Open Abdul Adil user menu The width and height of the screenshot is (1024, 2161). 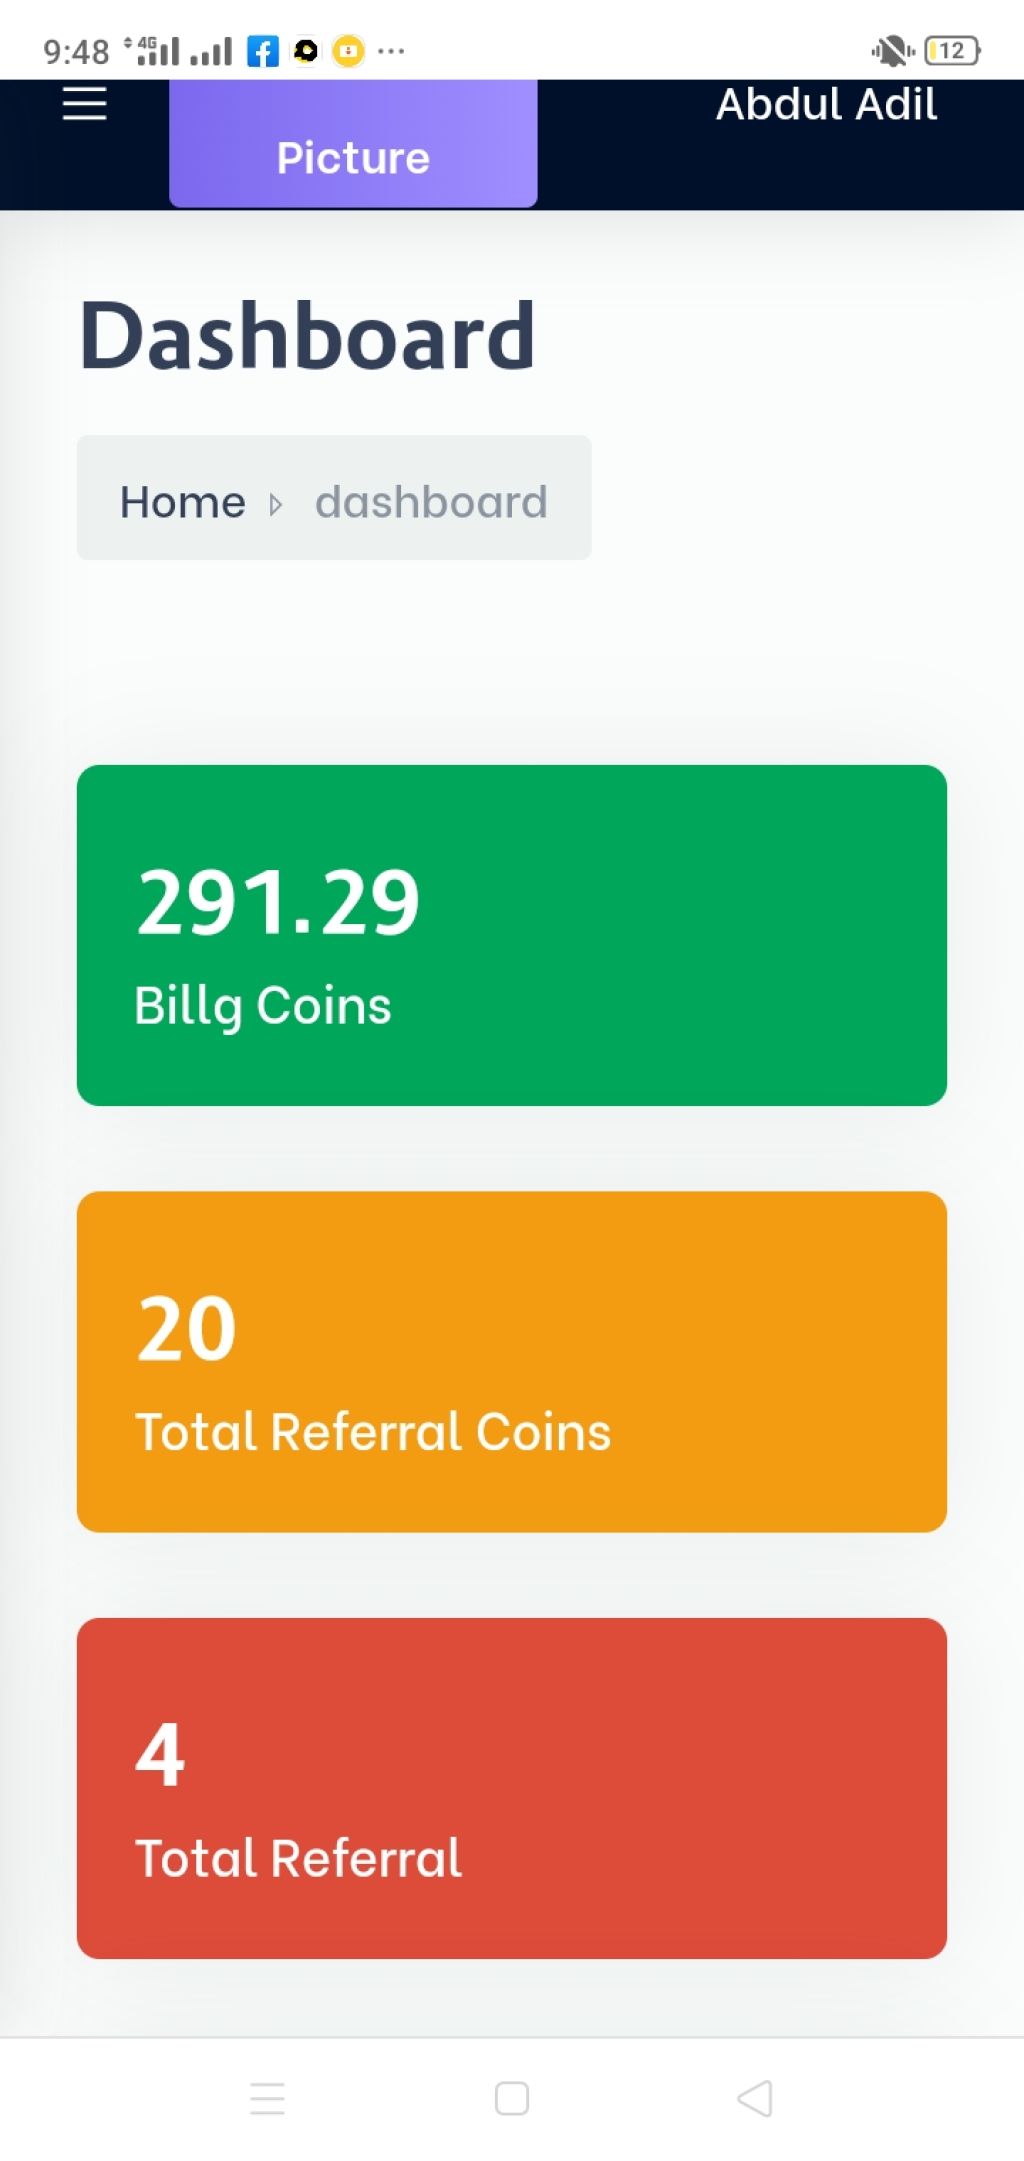826,104
